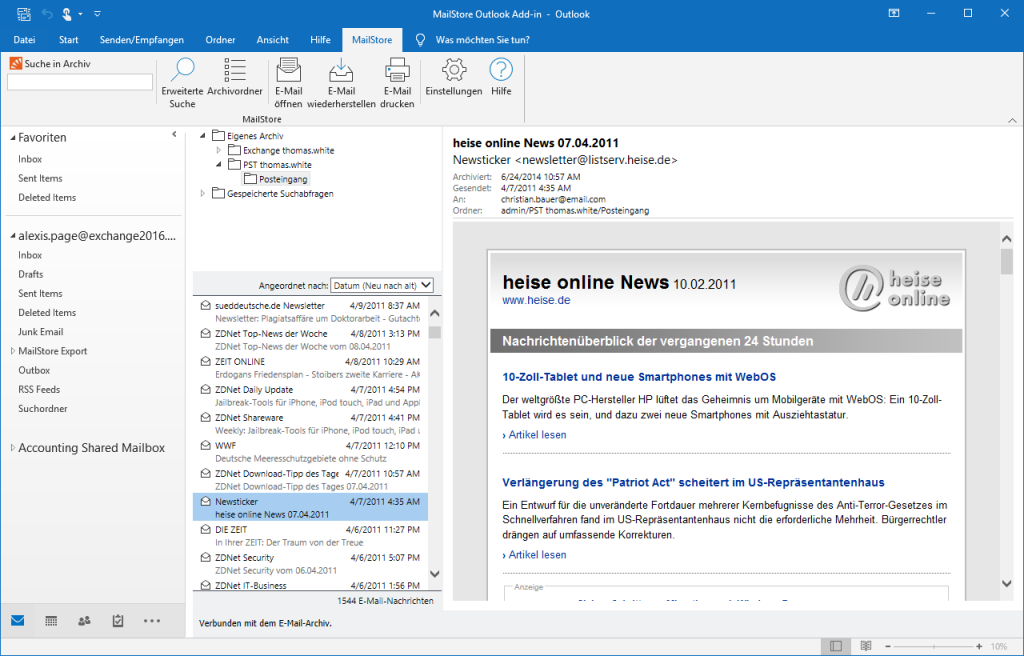The image size is (1024, 656).
Task: Open the People view icon
Action: coord(84,621)
